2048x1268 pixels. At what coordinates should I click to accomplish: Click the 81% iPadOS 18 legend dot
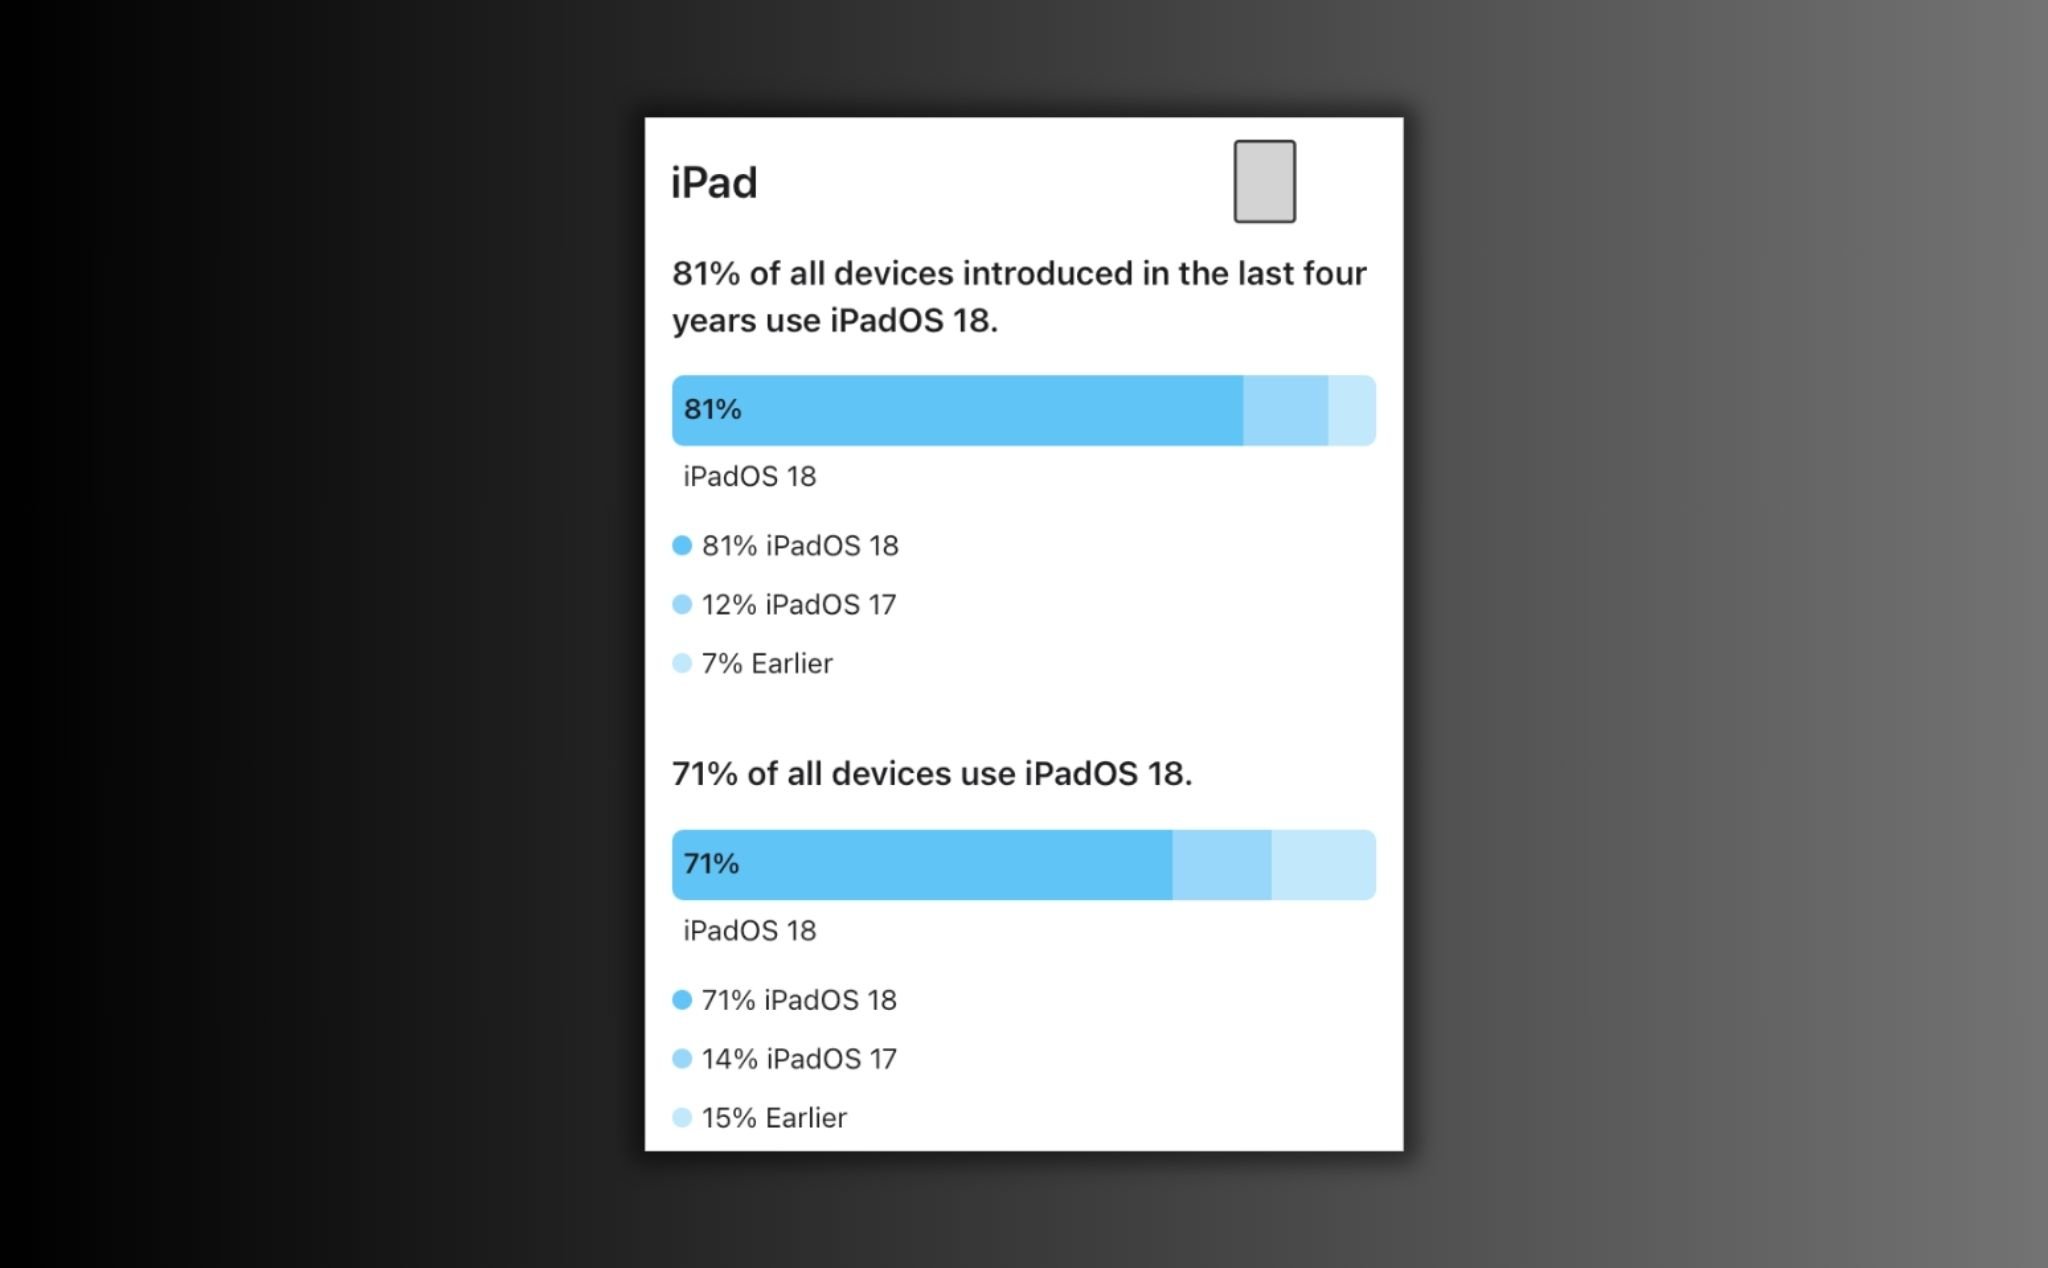point(682,545)
